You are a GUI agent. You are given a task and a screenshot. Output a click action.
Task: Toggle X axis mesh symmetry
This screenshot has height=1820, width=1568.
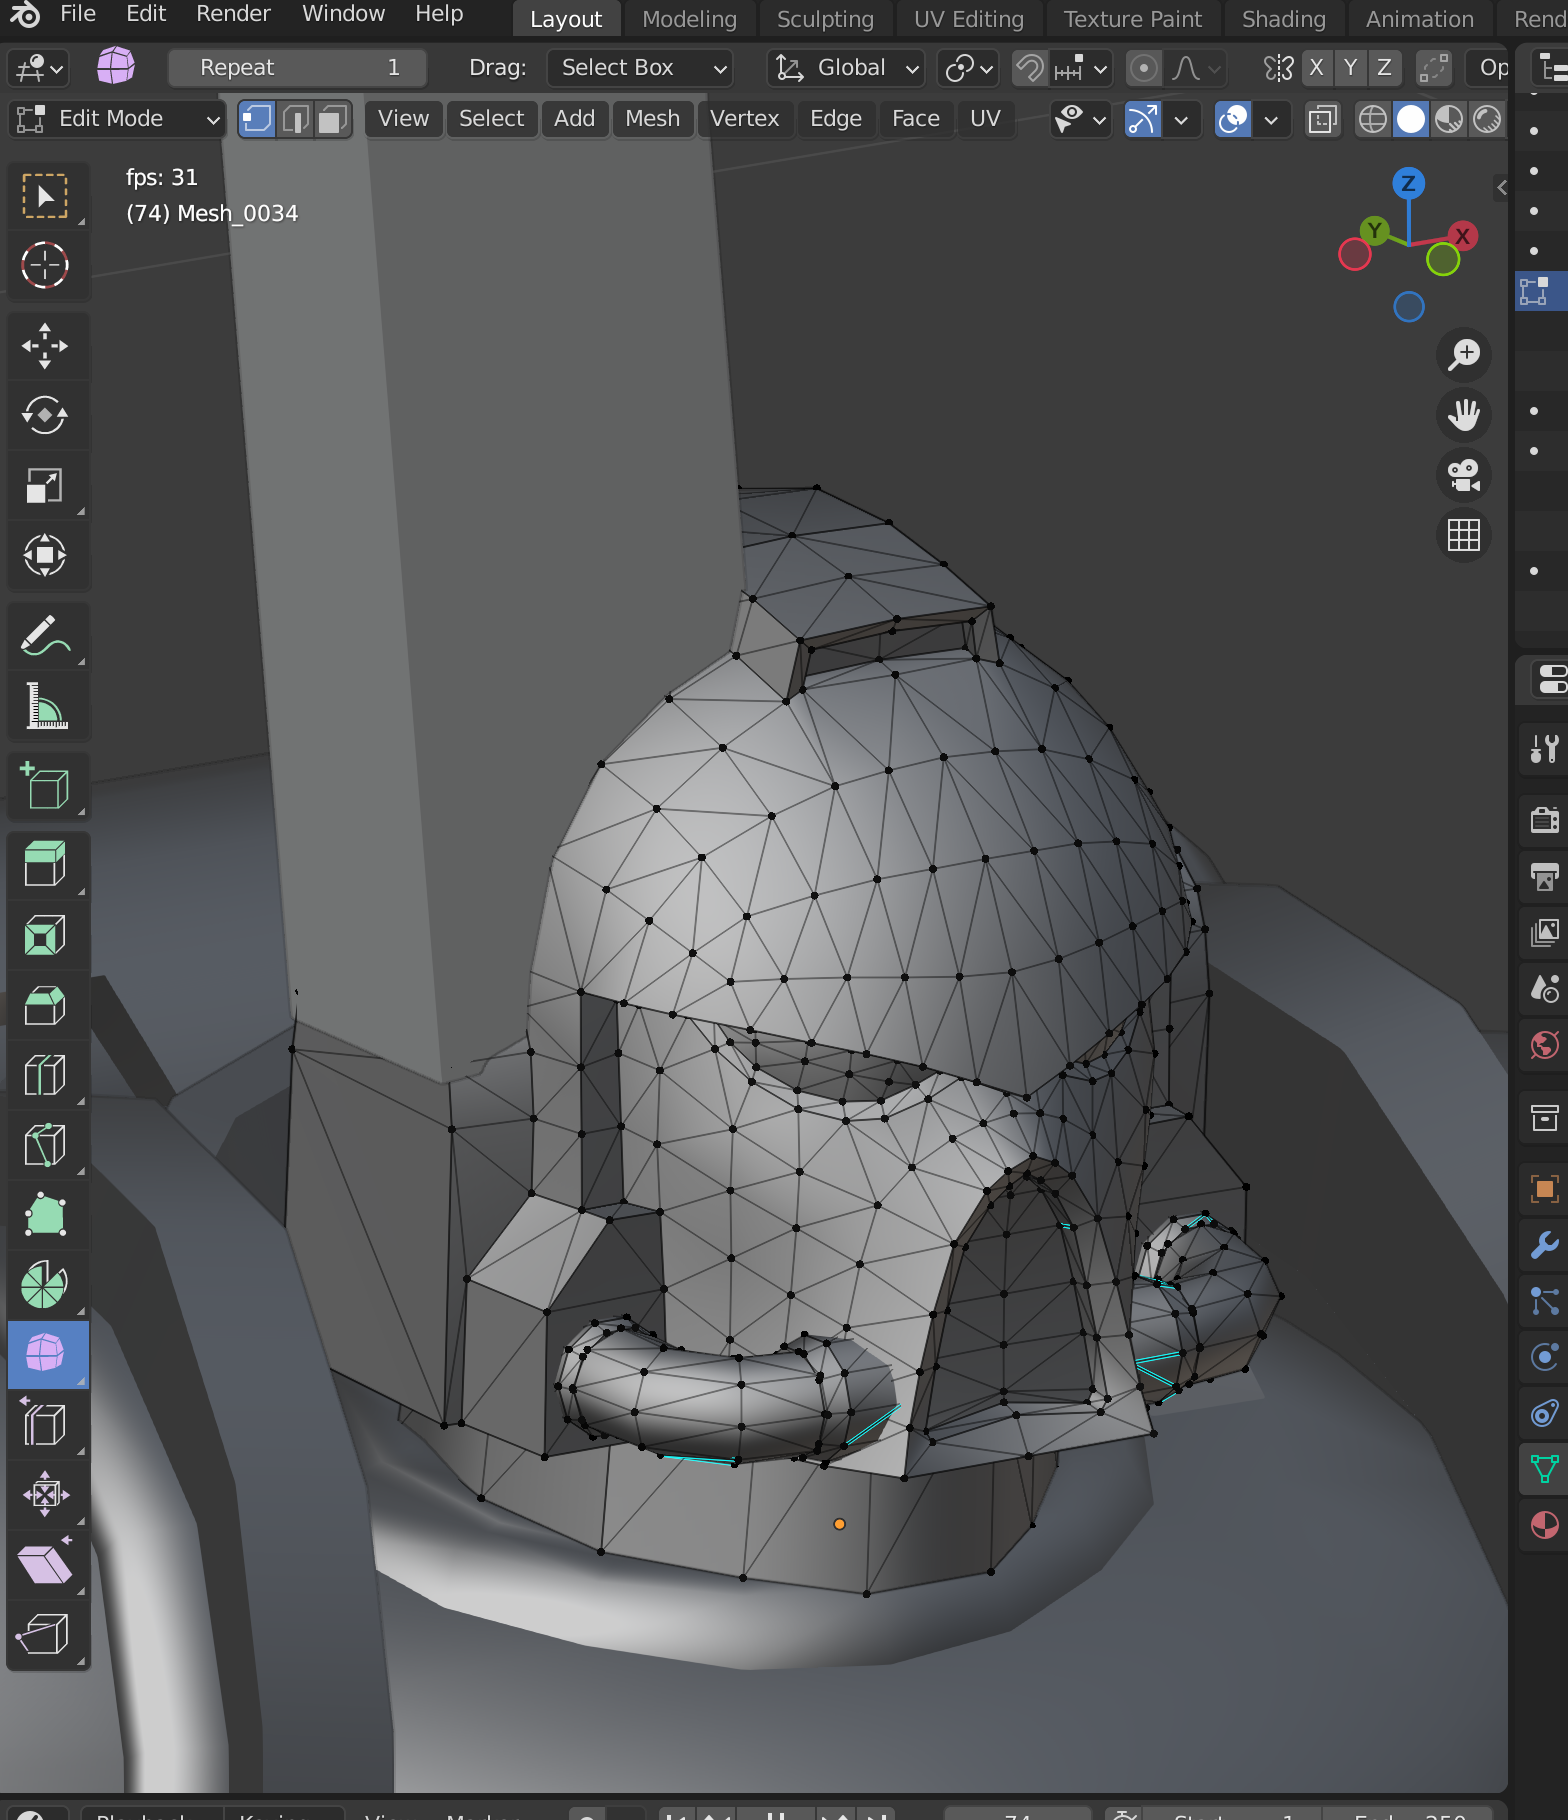pyautogui.click(x=1316, y=68)
